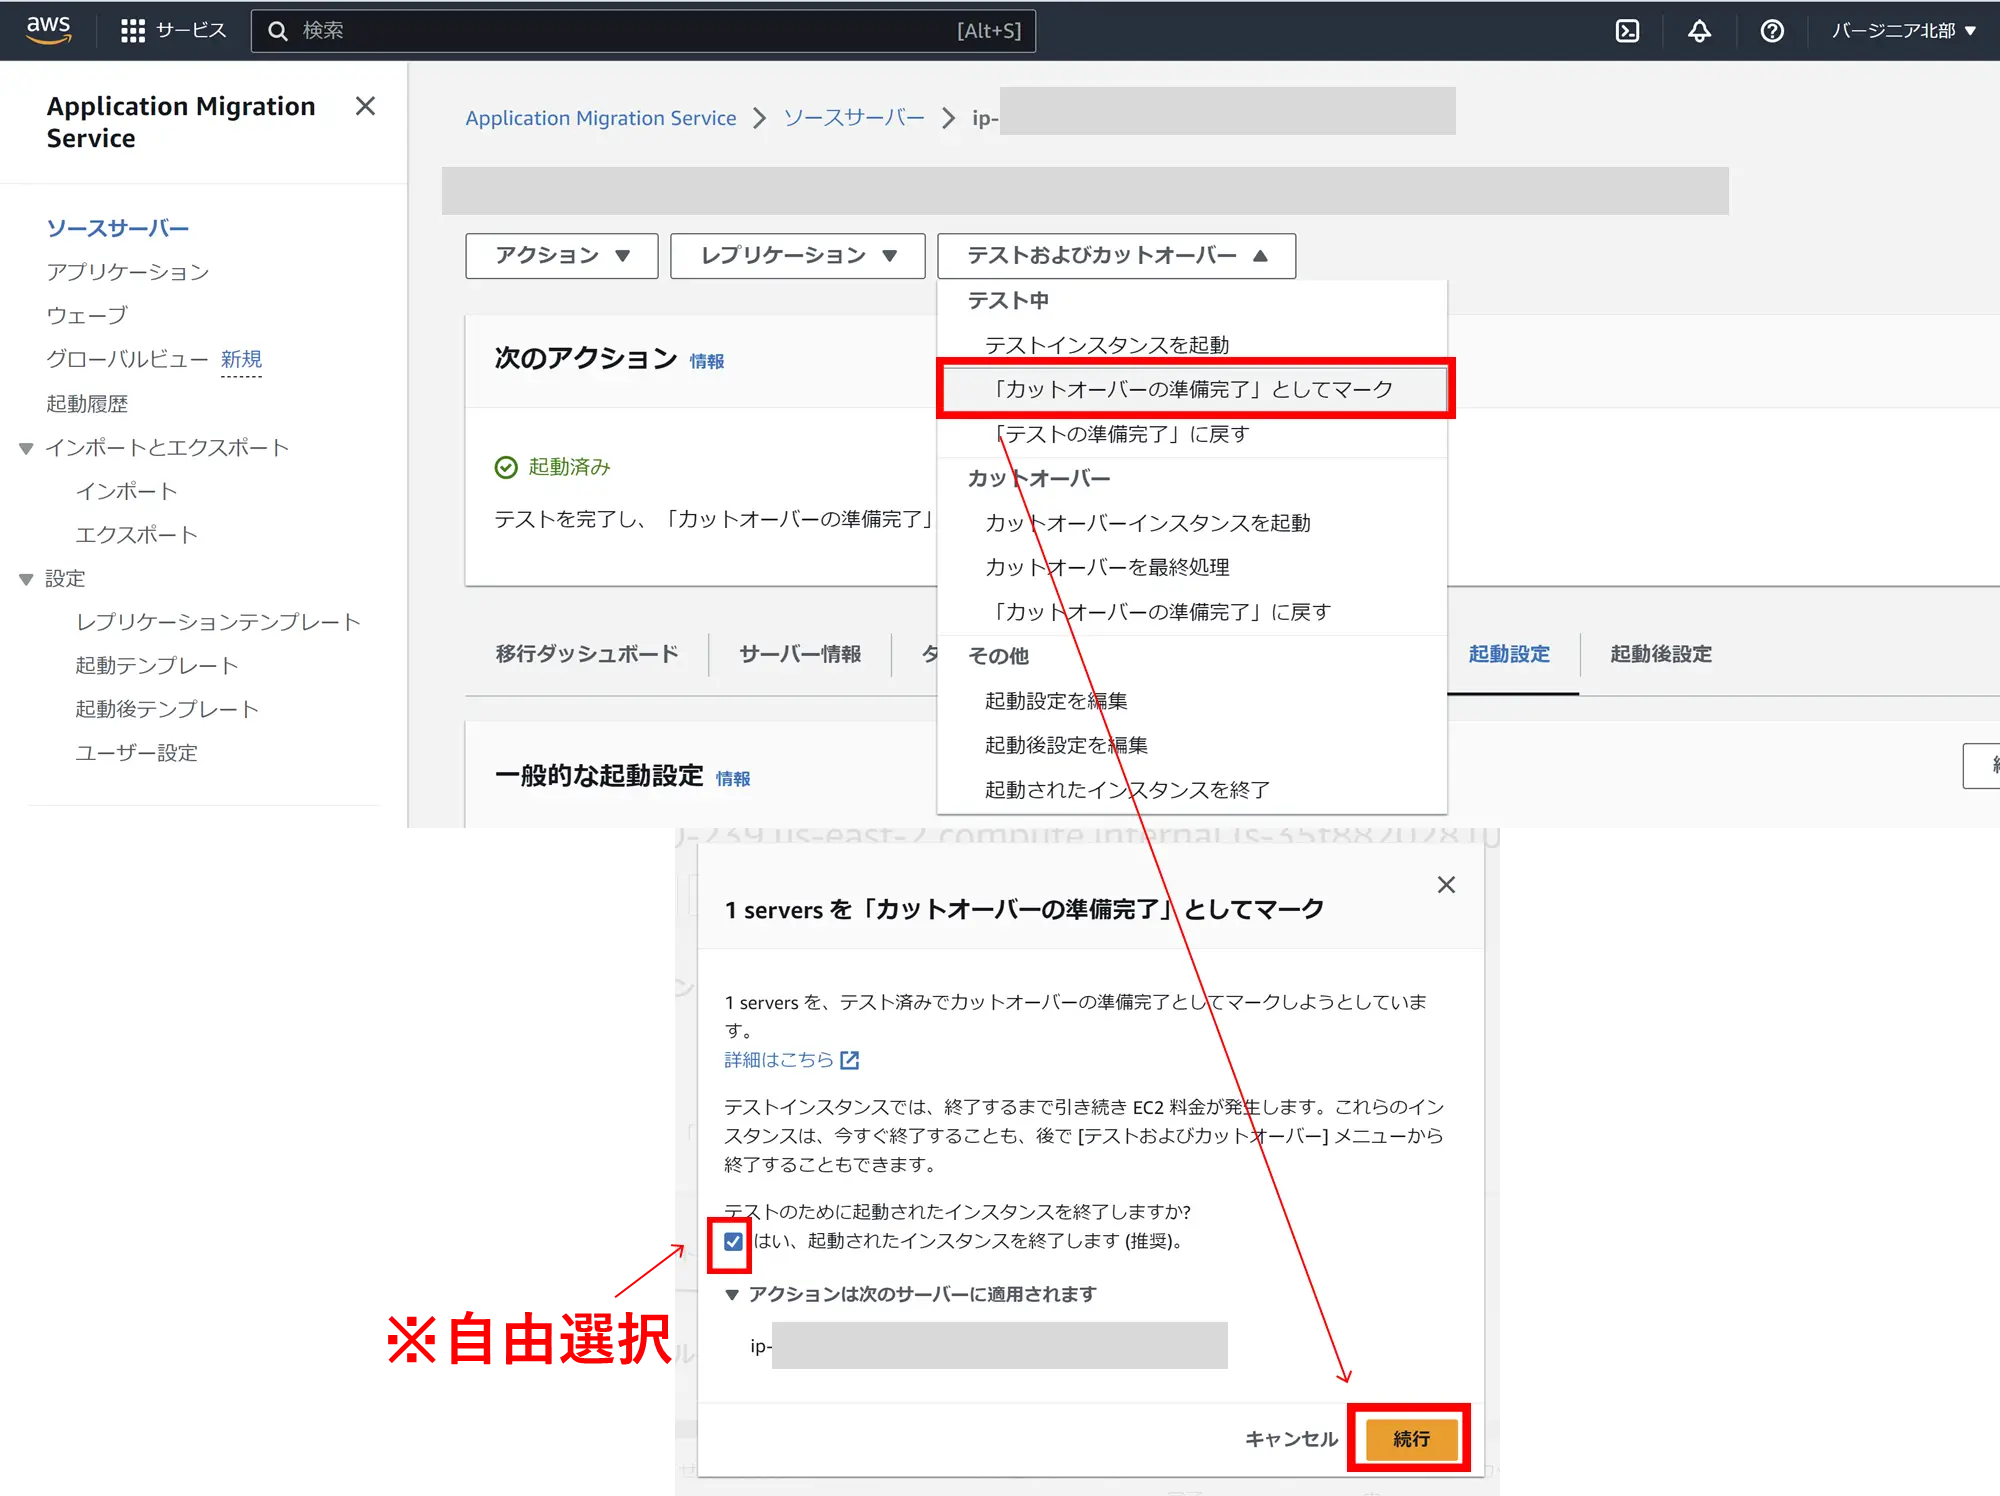
Task: Open the レプリケーション dropdown button
Action: [x=798, y=256]
